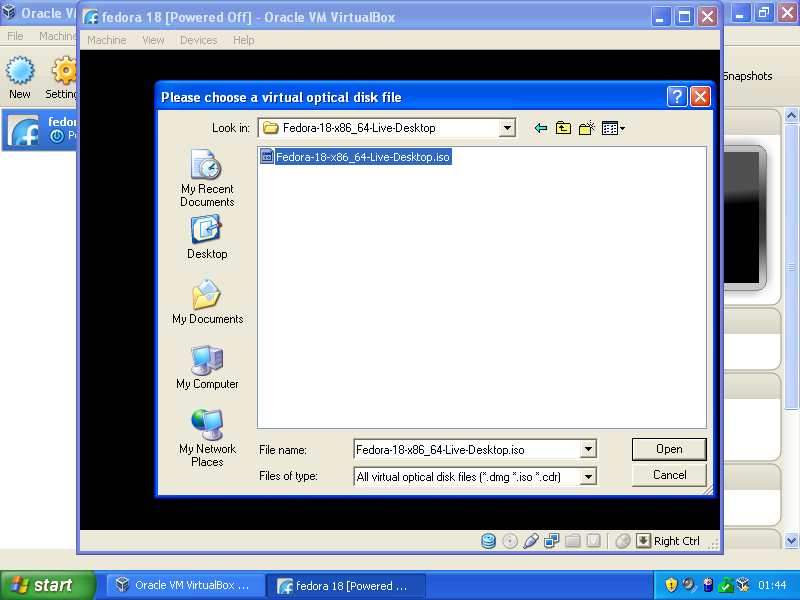Open My Computer location
Image resolution: width=800 pixels, height=600 pixels.
pyautogui.click(x=207, y=367)
